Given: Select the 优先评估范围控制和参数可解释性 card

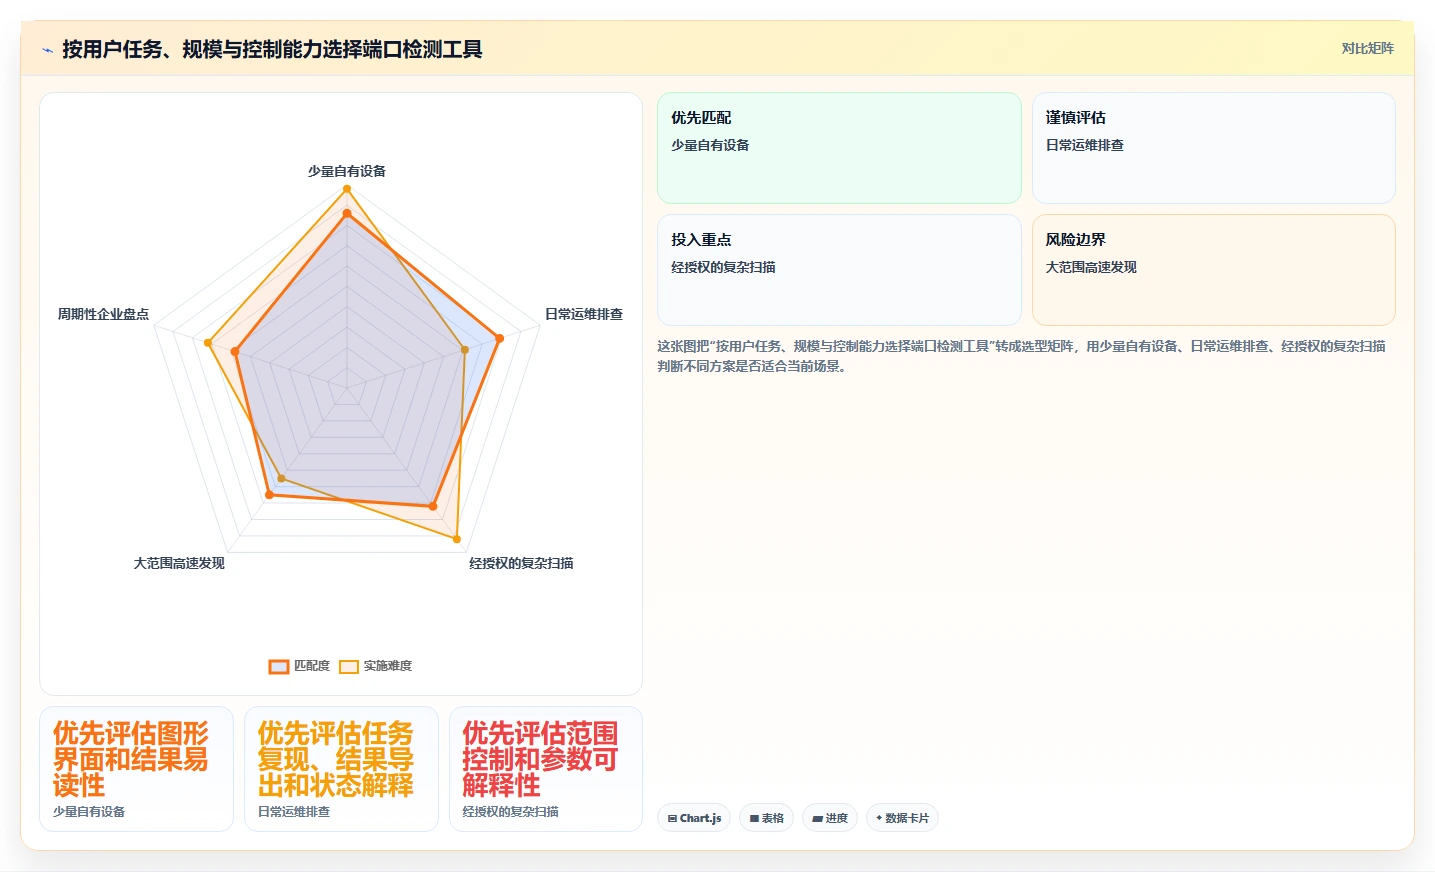Looking at the screenshot, I should click(x=546, y=769).
